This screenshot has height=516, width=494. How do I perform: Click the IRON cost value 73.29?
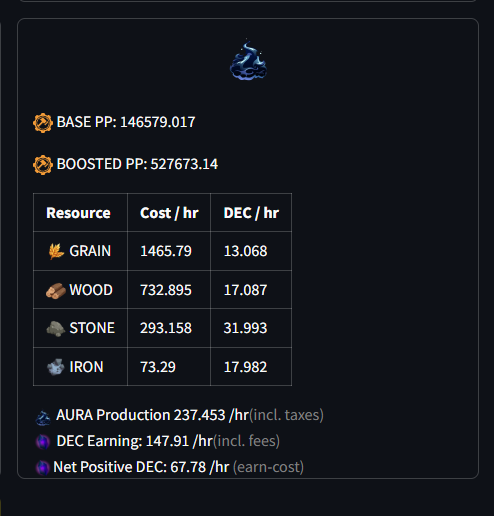point(158,367)
